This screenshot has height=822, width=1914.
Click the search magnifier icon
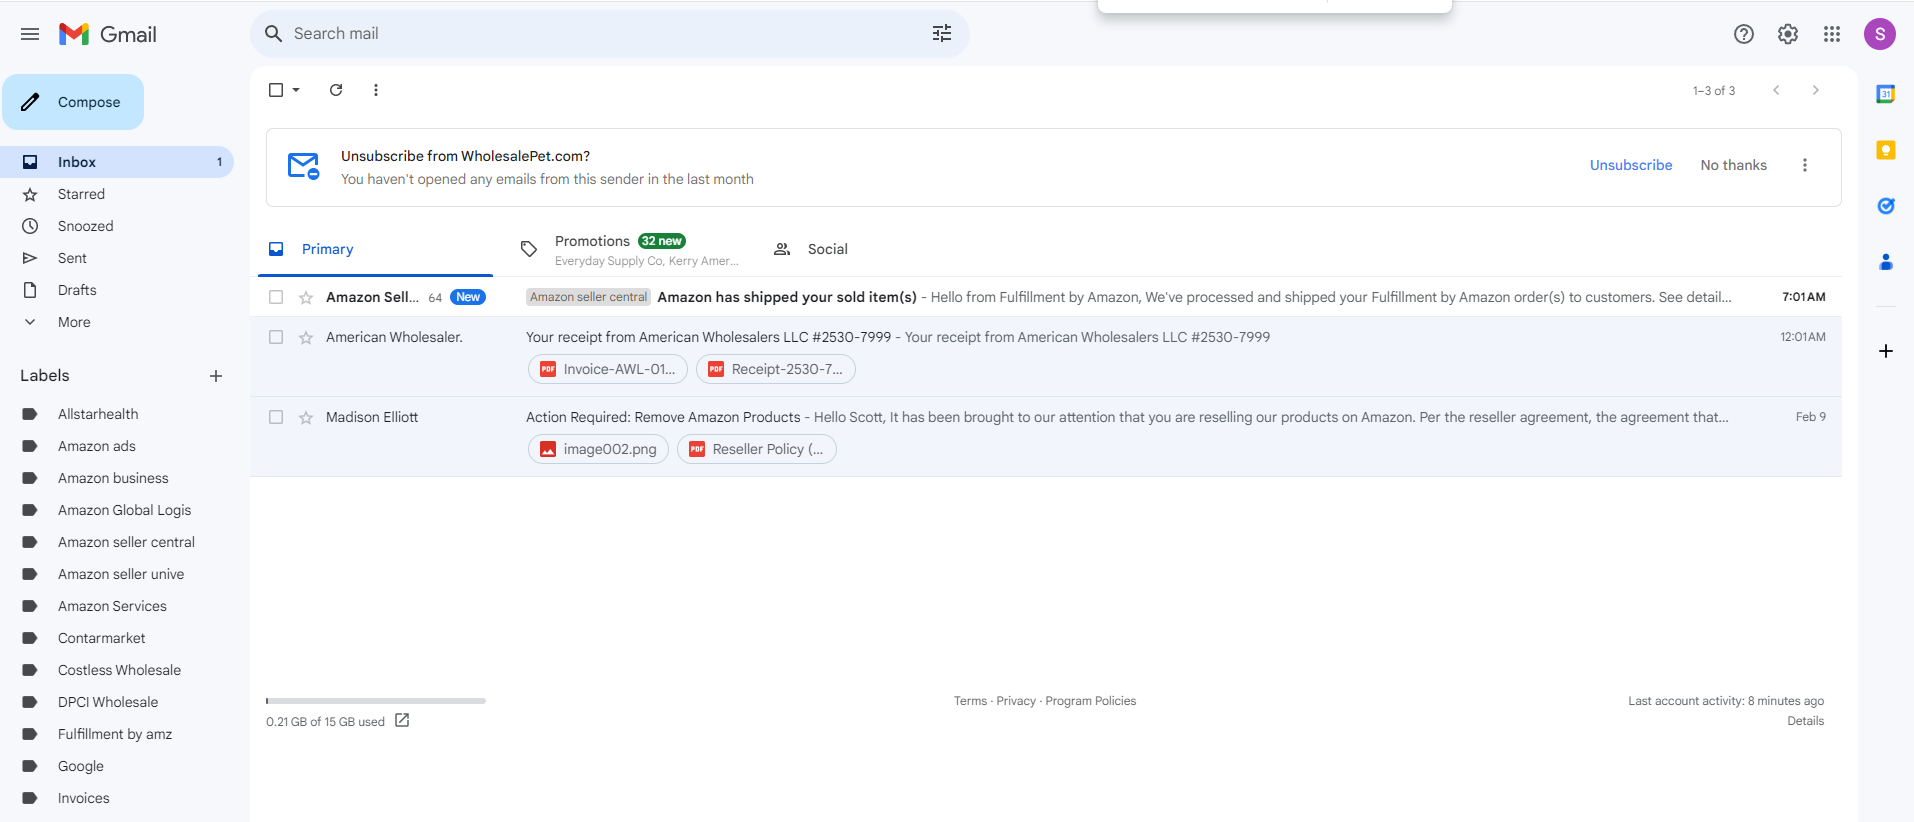click(x=274, y=34)
